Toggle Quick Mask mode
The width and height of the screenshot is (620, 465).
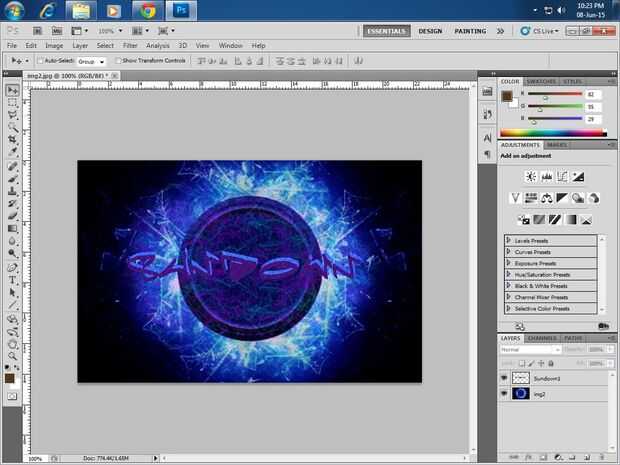pyautogui.click(x=12, y=396)
